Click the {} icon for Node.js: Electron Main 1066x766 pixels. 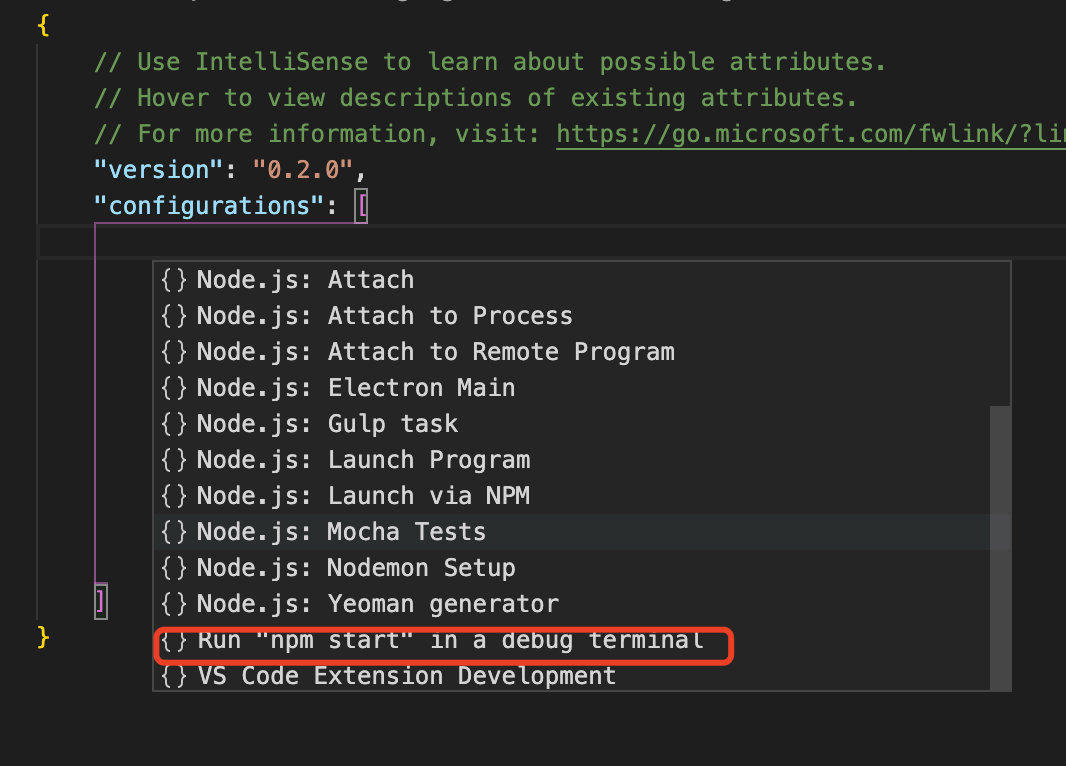172,387
